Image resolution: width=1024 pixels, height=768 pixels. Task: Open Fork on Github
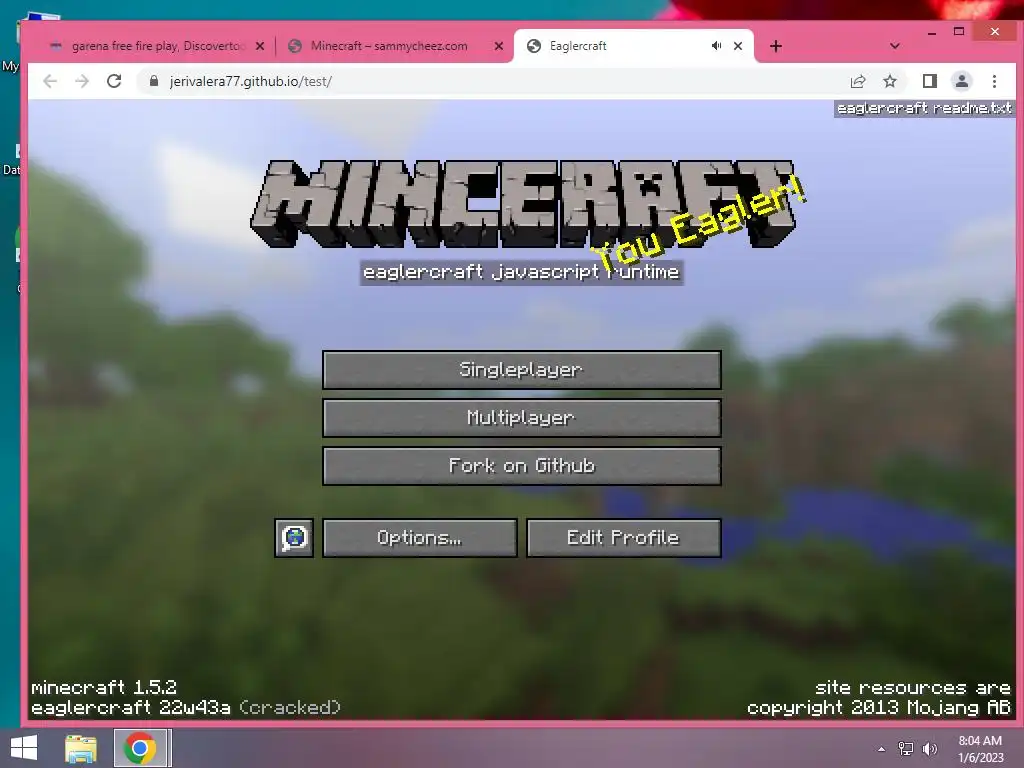521,466
